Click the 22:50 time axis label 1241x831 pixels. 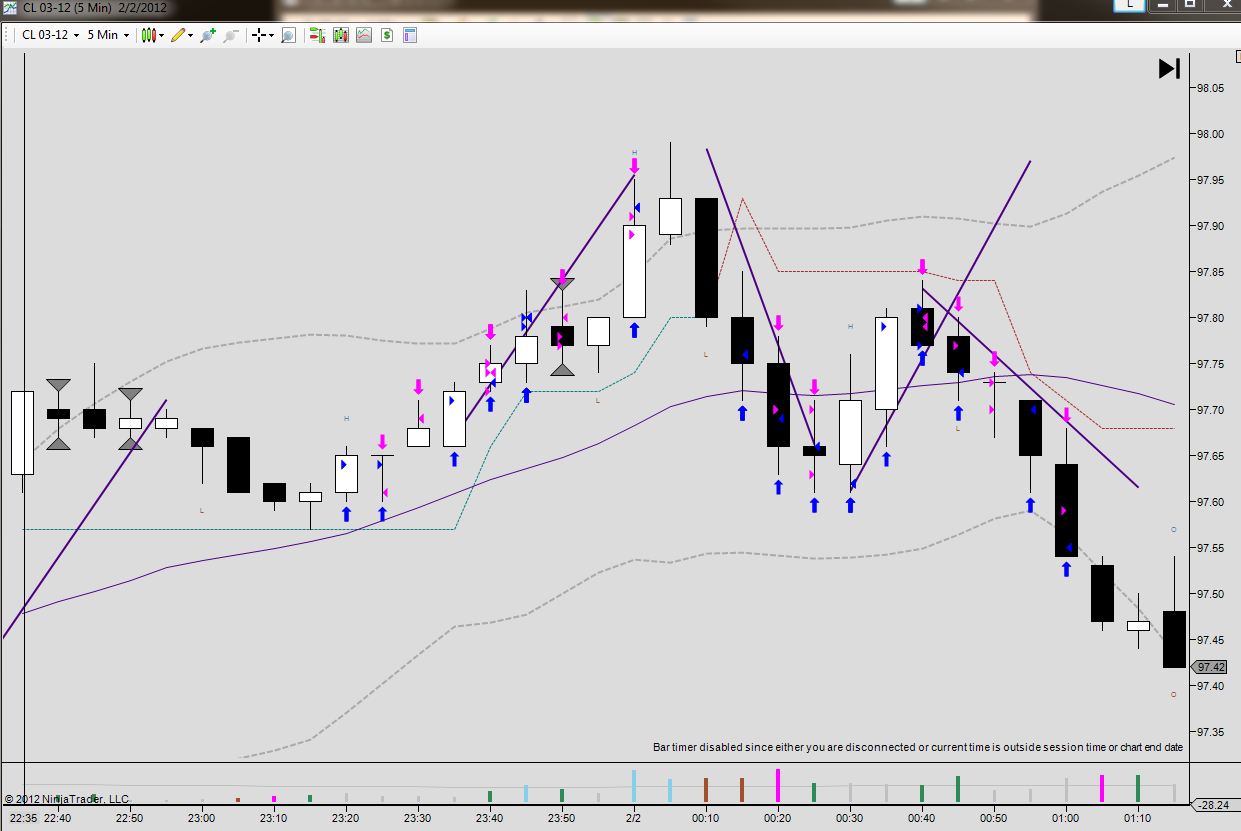click(x=130, y=818)
